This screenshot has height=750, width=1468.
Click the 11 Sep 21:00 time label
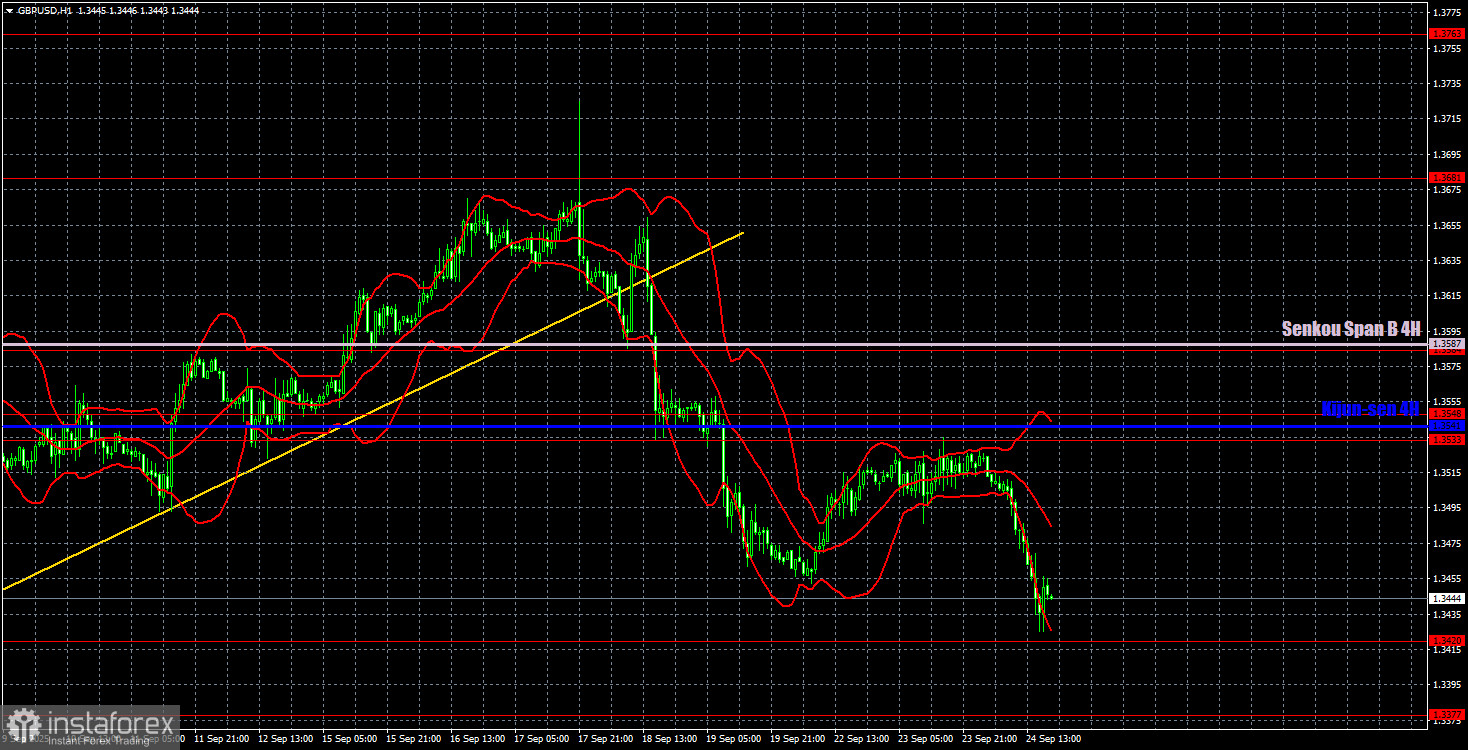pyautogui.click(x=220, y=739)
